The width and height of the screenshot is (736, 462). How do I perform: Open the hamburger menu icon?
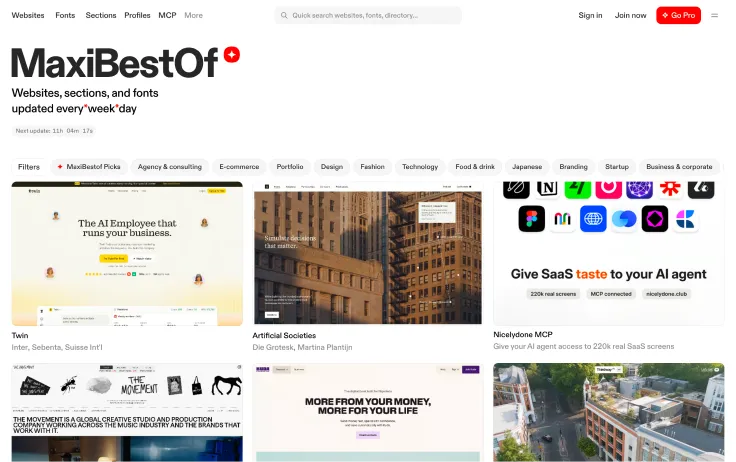[714, 15]
